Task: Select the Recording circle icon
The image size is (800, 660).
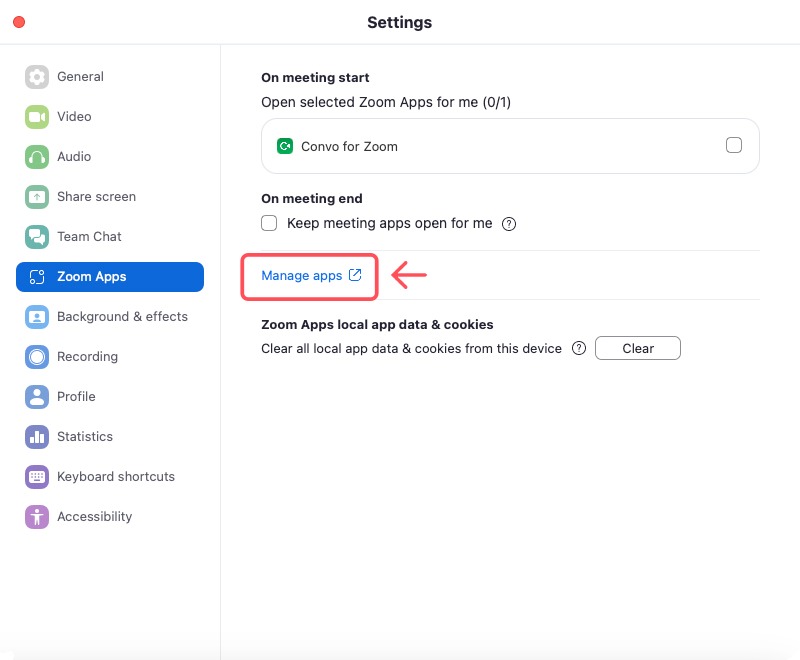Action: 37,357
